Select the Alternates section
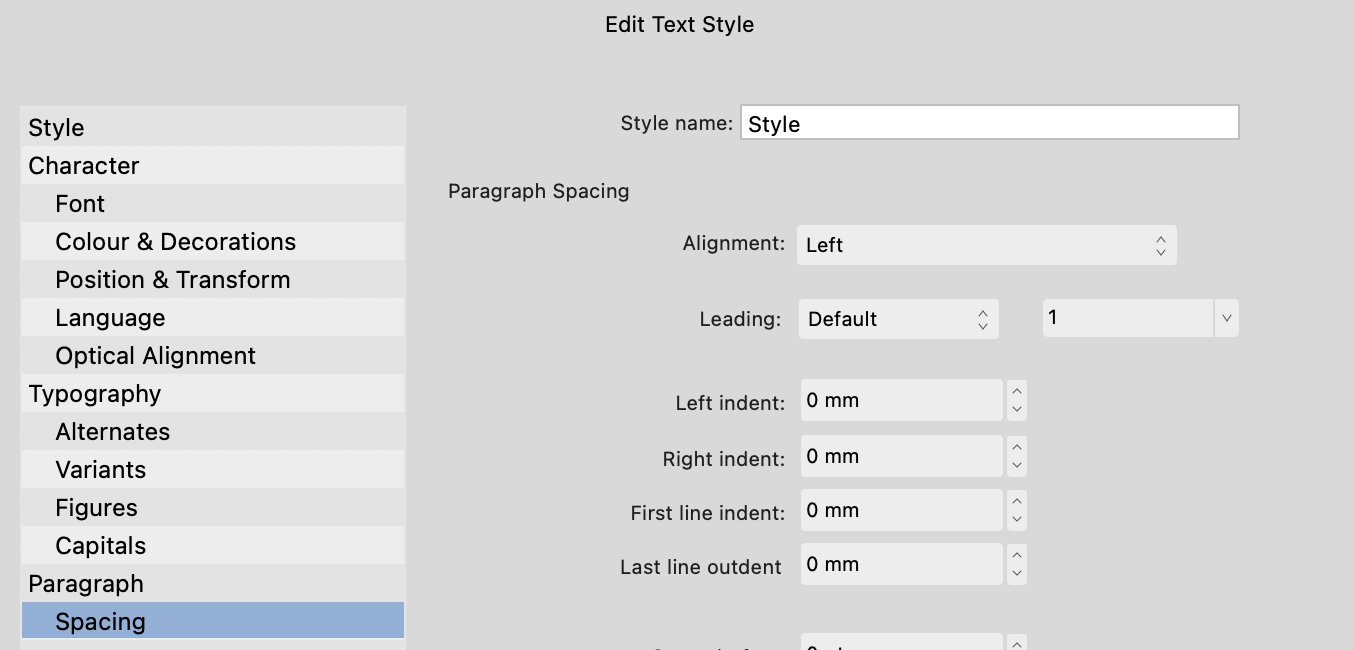The width and height of the screenshot is (1354, 650). coord(113,431)
